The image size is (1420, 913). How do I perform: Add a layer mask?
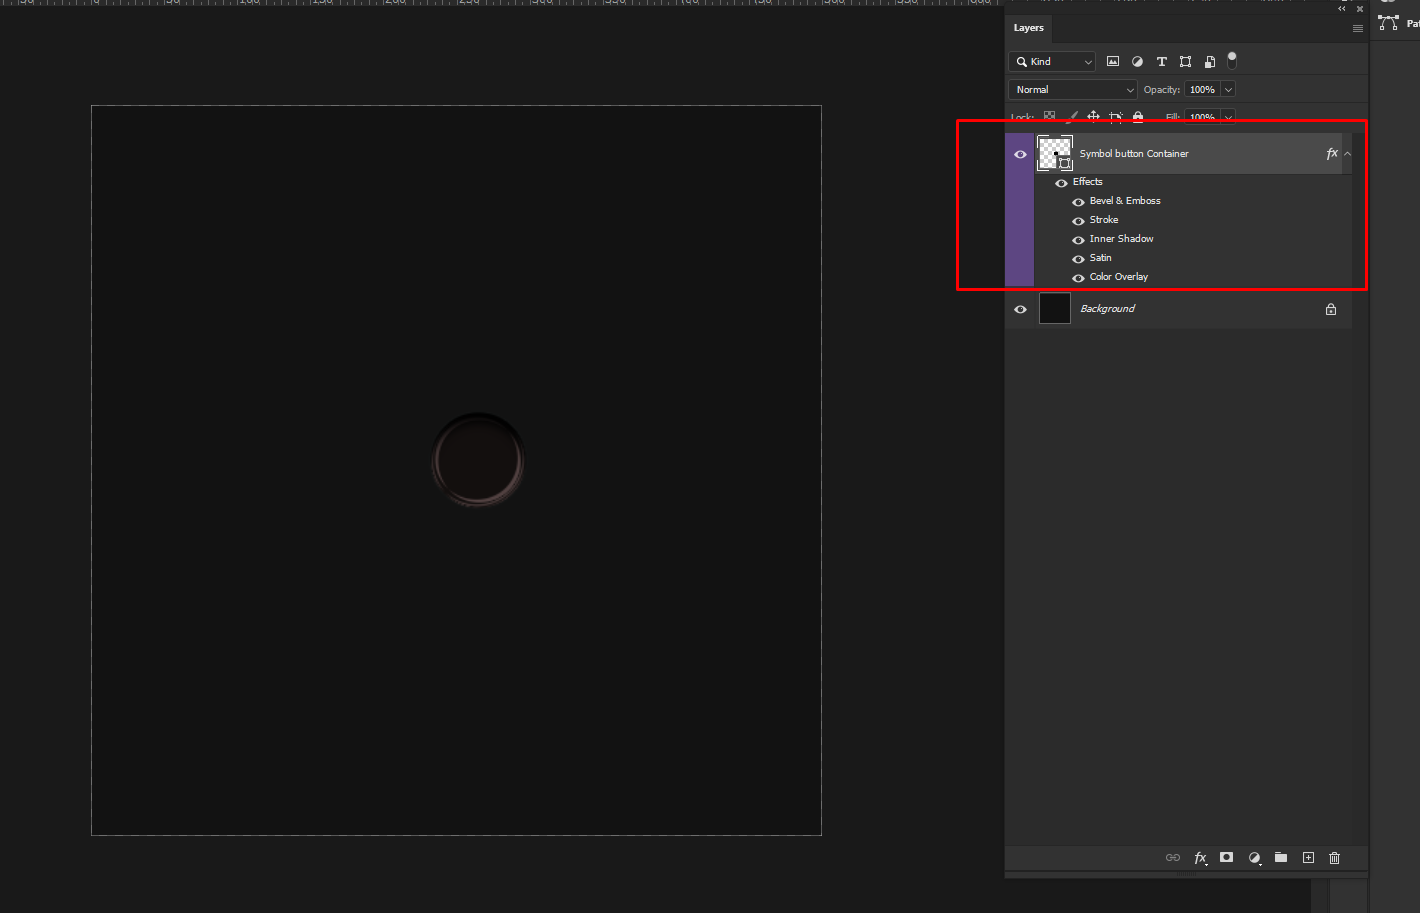click(x=1226, y=857)
